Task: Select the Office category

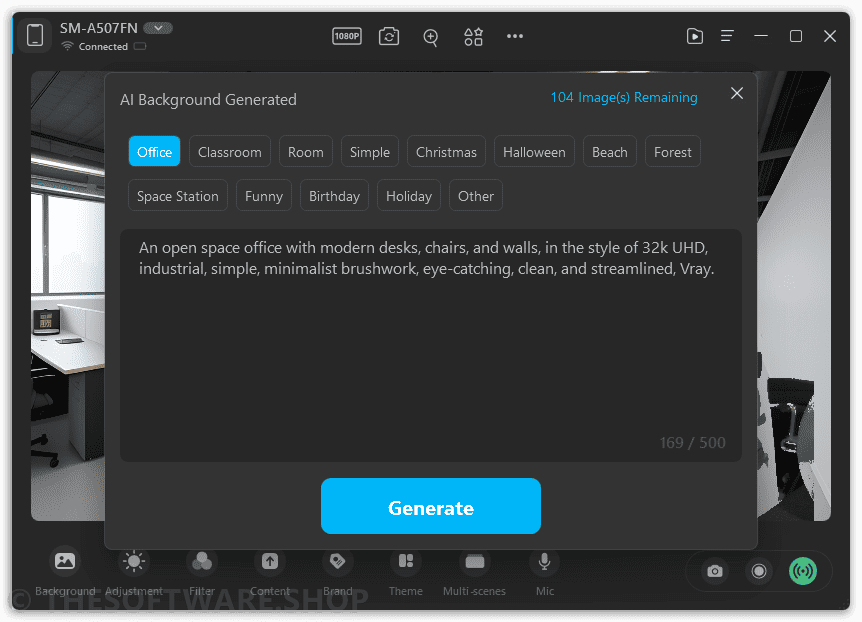Action: click(154, 152)
